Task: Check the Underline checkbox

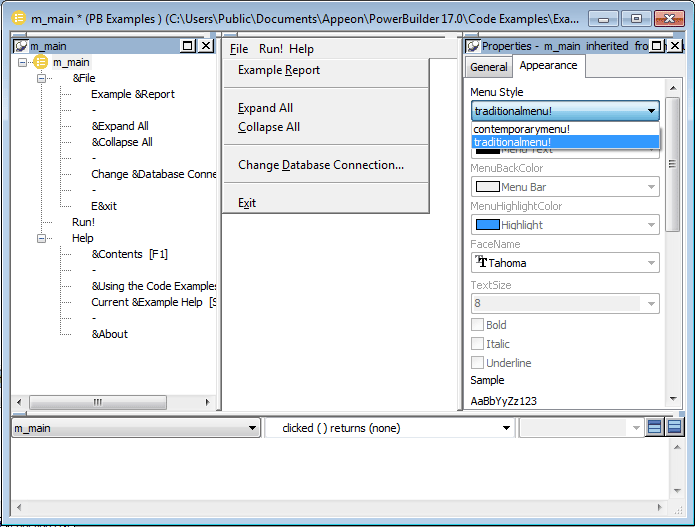Action: (x=477, y=363)
